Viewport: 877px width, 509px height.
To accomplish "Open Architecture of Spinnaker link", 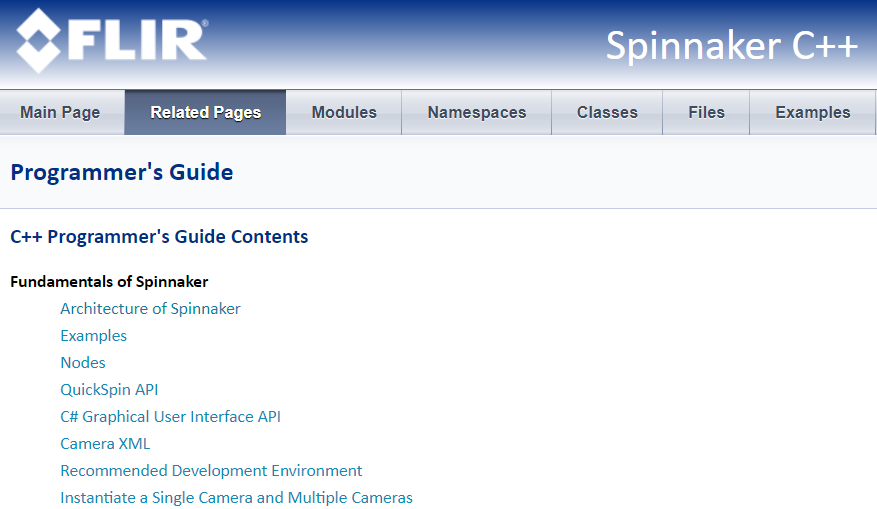I will (150, 309).
